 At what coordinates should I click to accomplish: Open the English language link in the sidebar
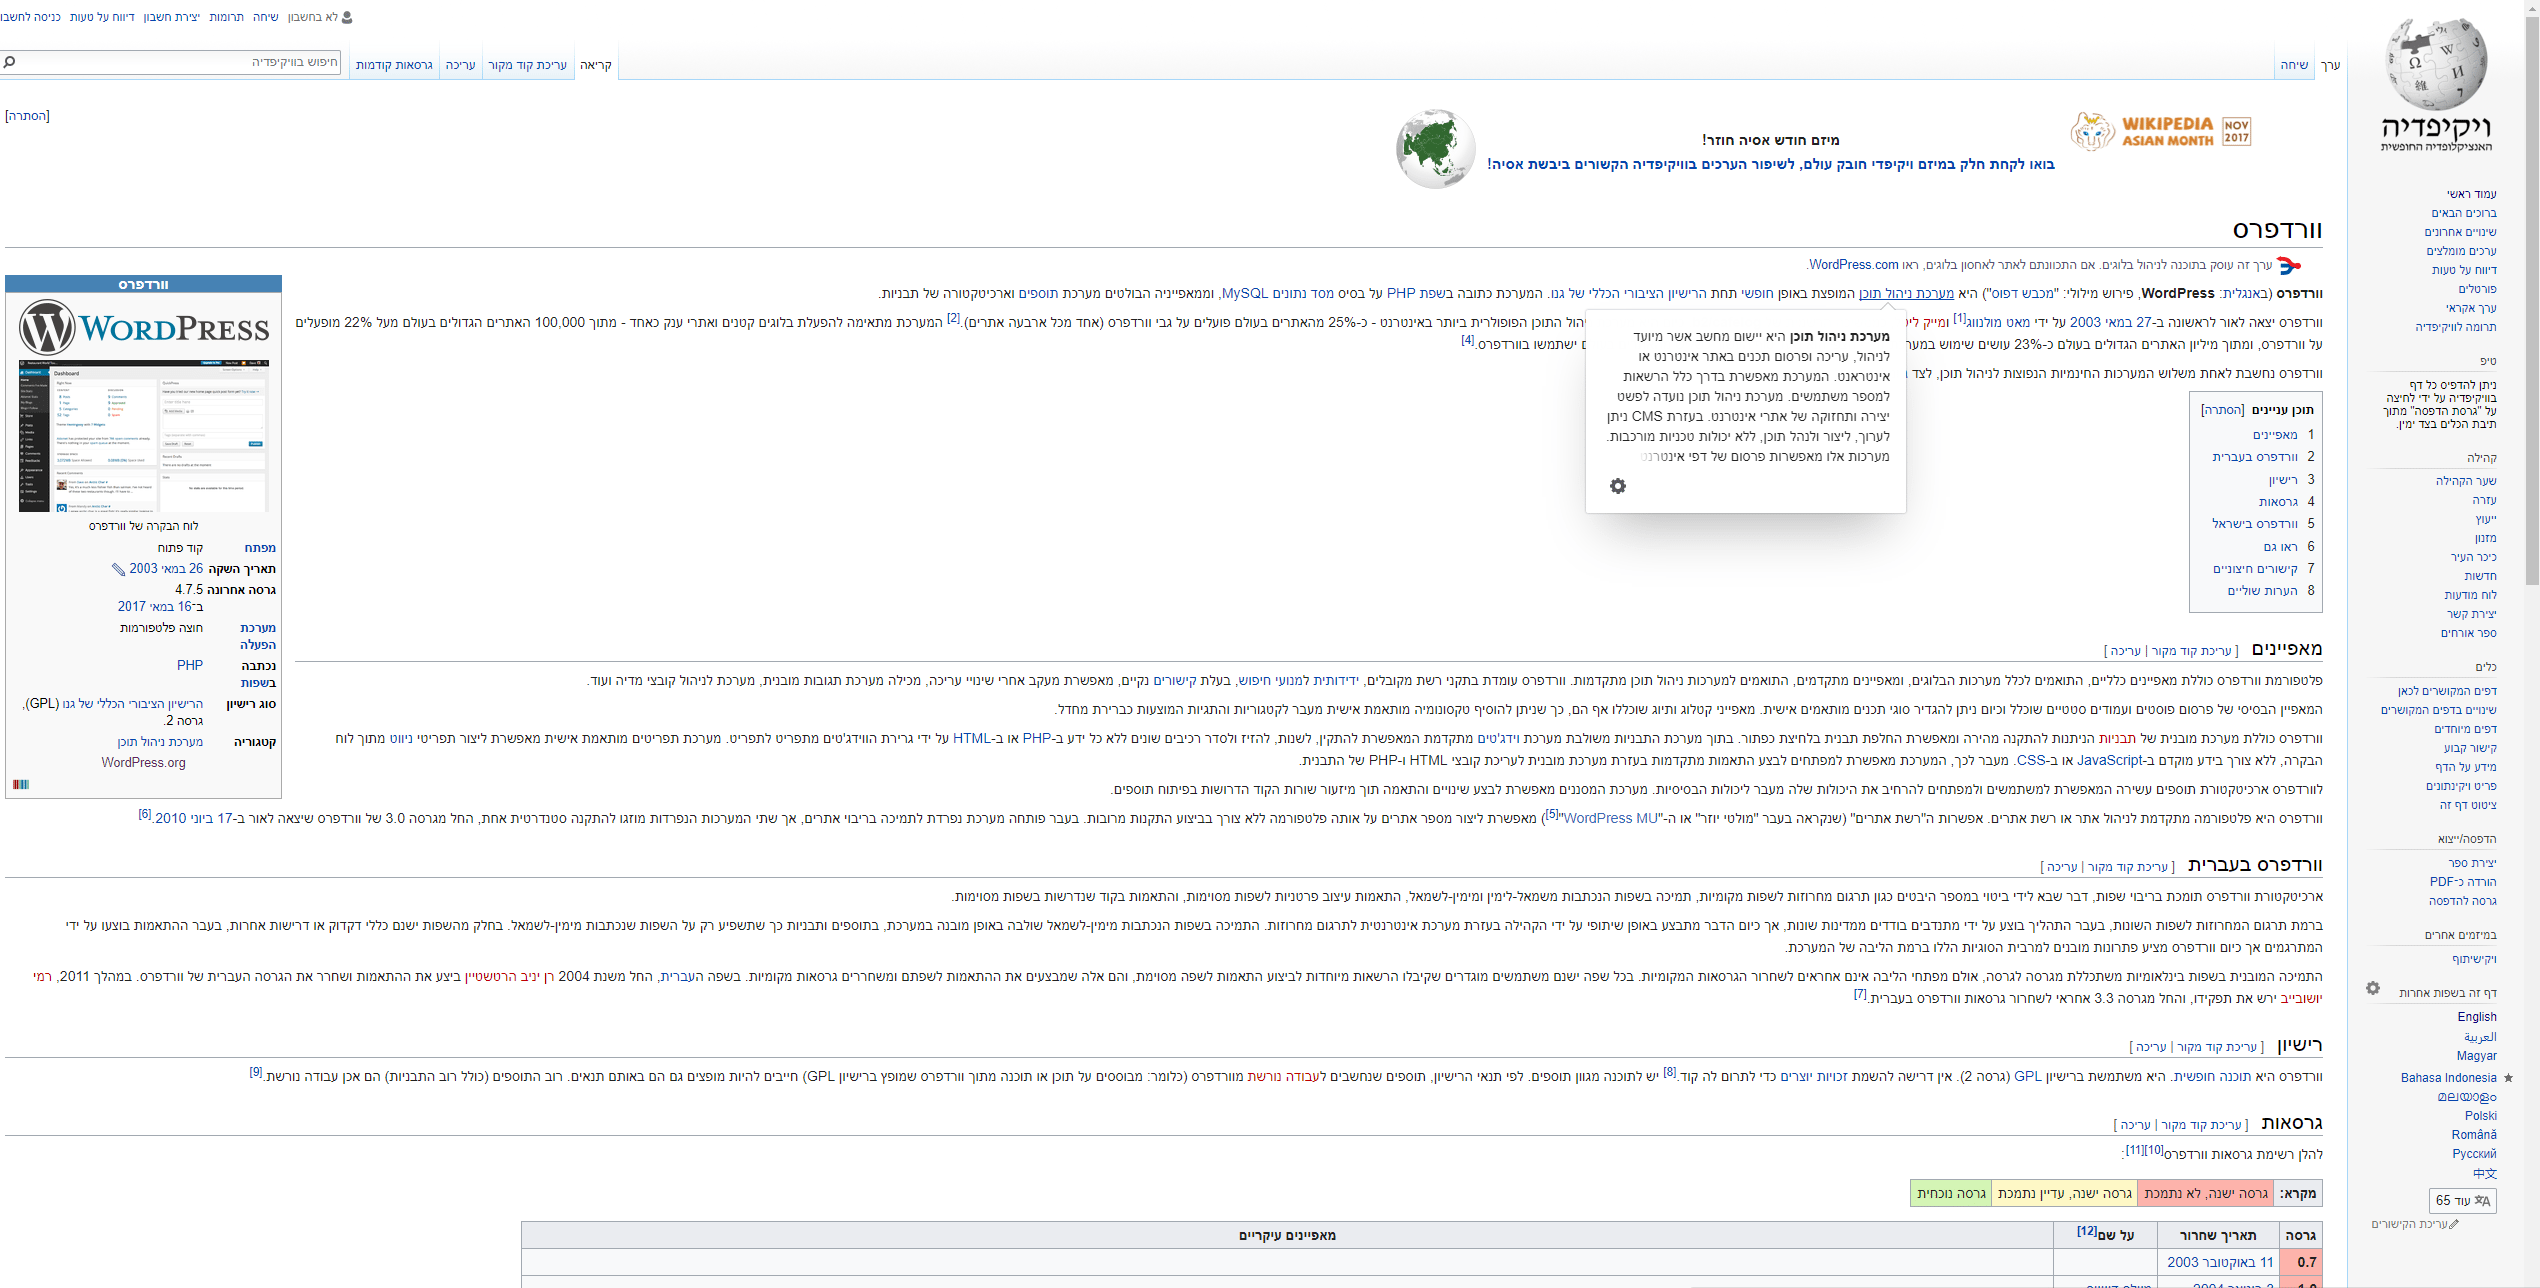coord(2476,1017)
